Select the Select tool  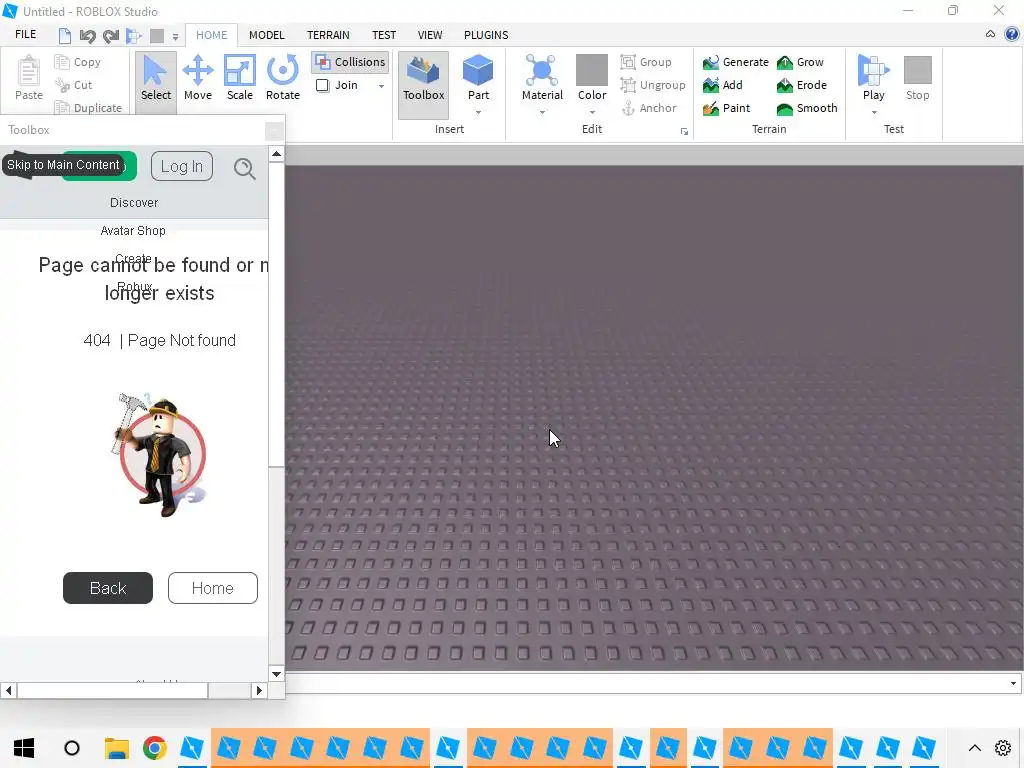pos(155,78)
